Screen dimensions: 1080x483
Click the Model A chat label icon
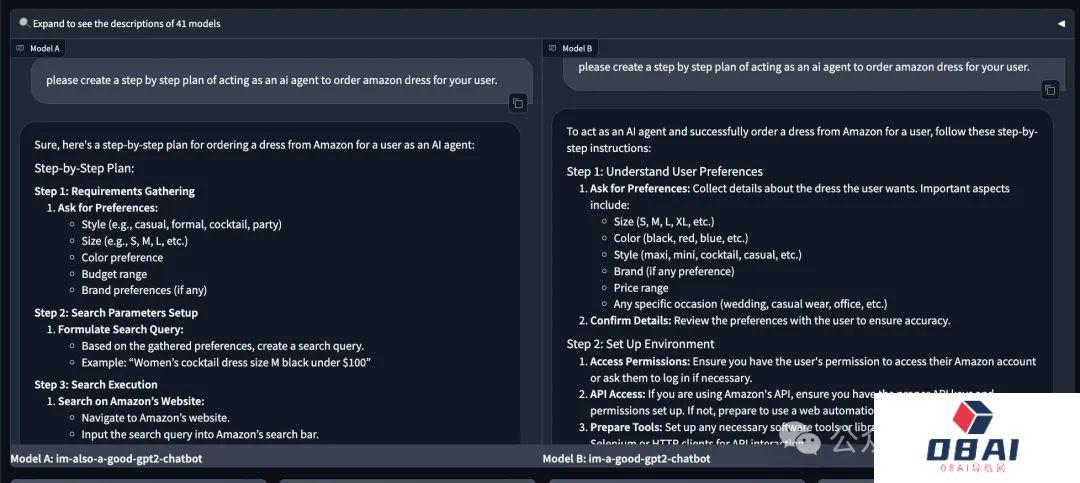click(20, 48)
